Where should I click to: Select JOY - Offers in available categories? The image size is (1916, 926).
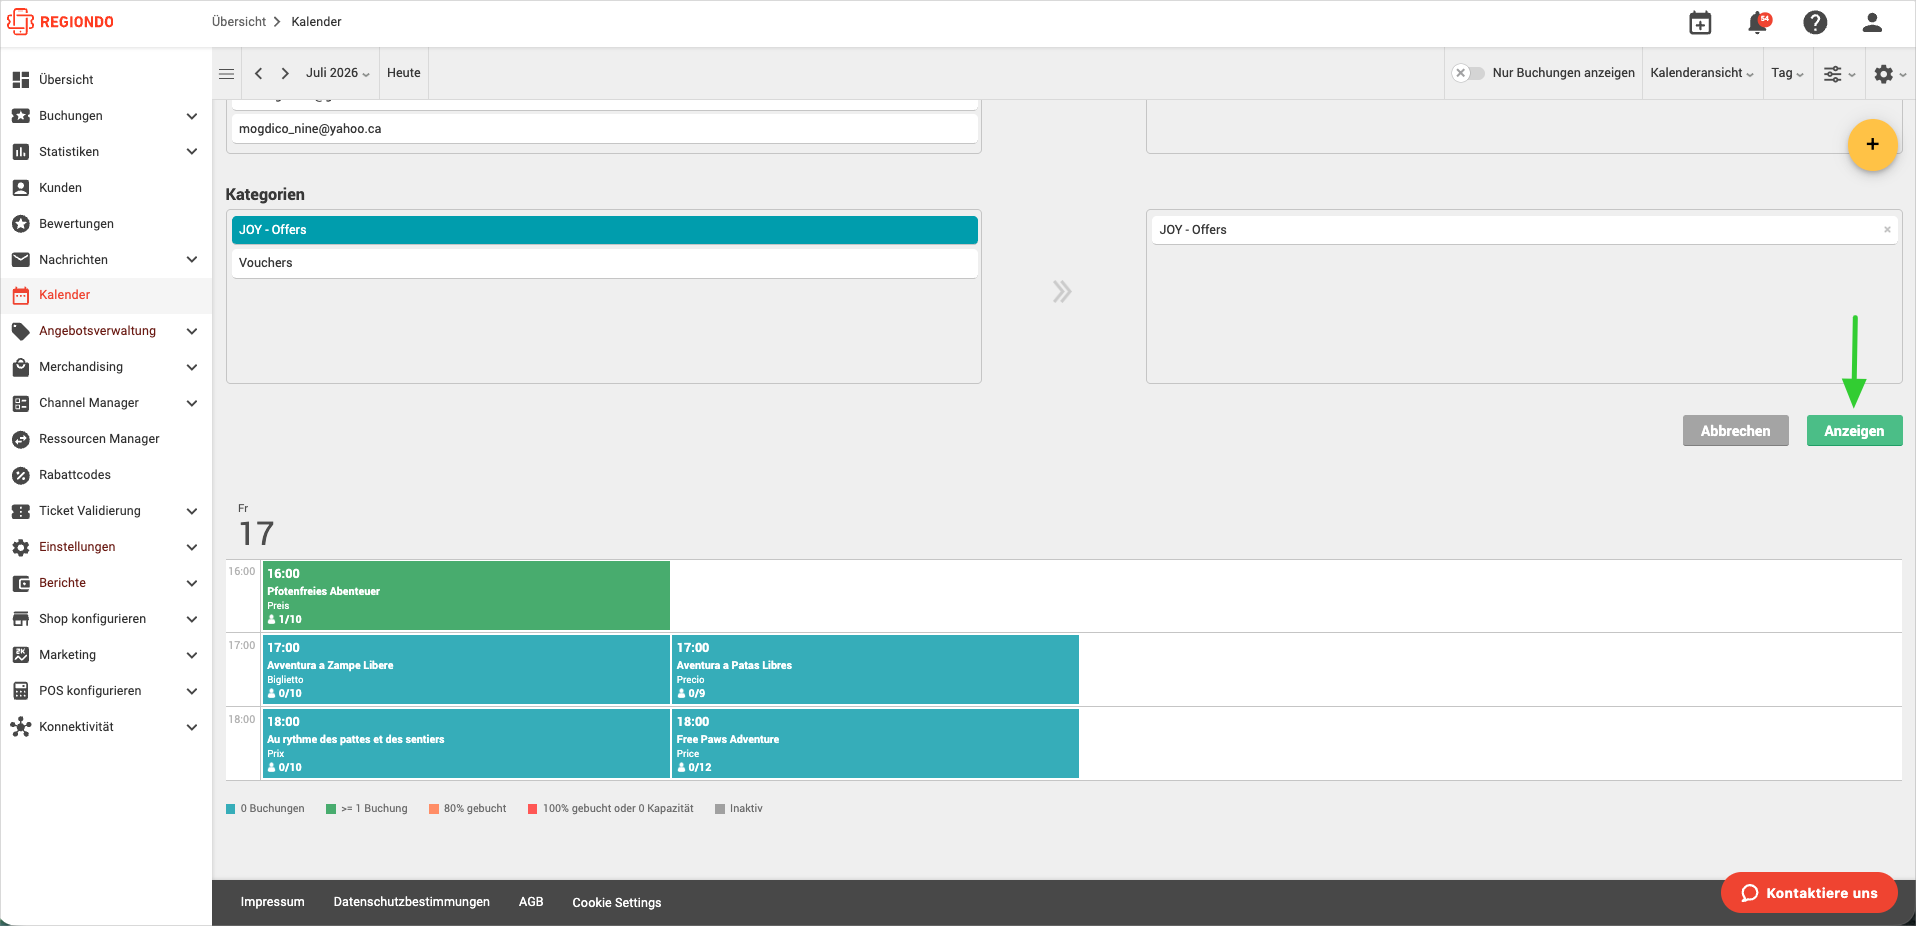tap(604, 230)
